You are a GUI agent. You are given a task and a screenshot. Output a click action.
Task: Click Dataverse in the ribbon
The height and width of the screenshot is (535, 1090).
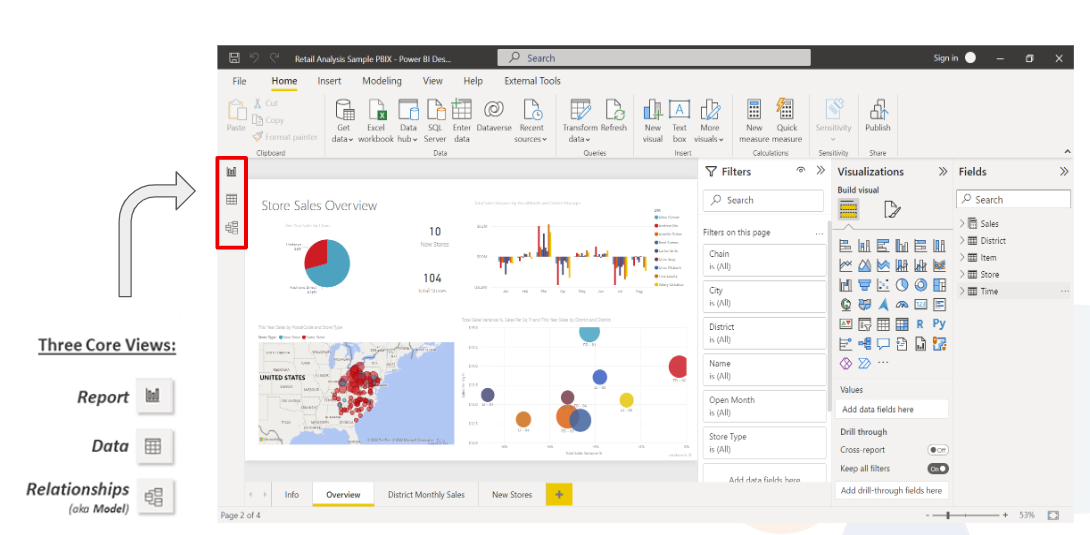494,116
